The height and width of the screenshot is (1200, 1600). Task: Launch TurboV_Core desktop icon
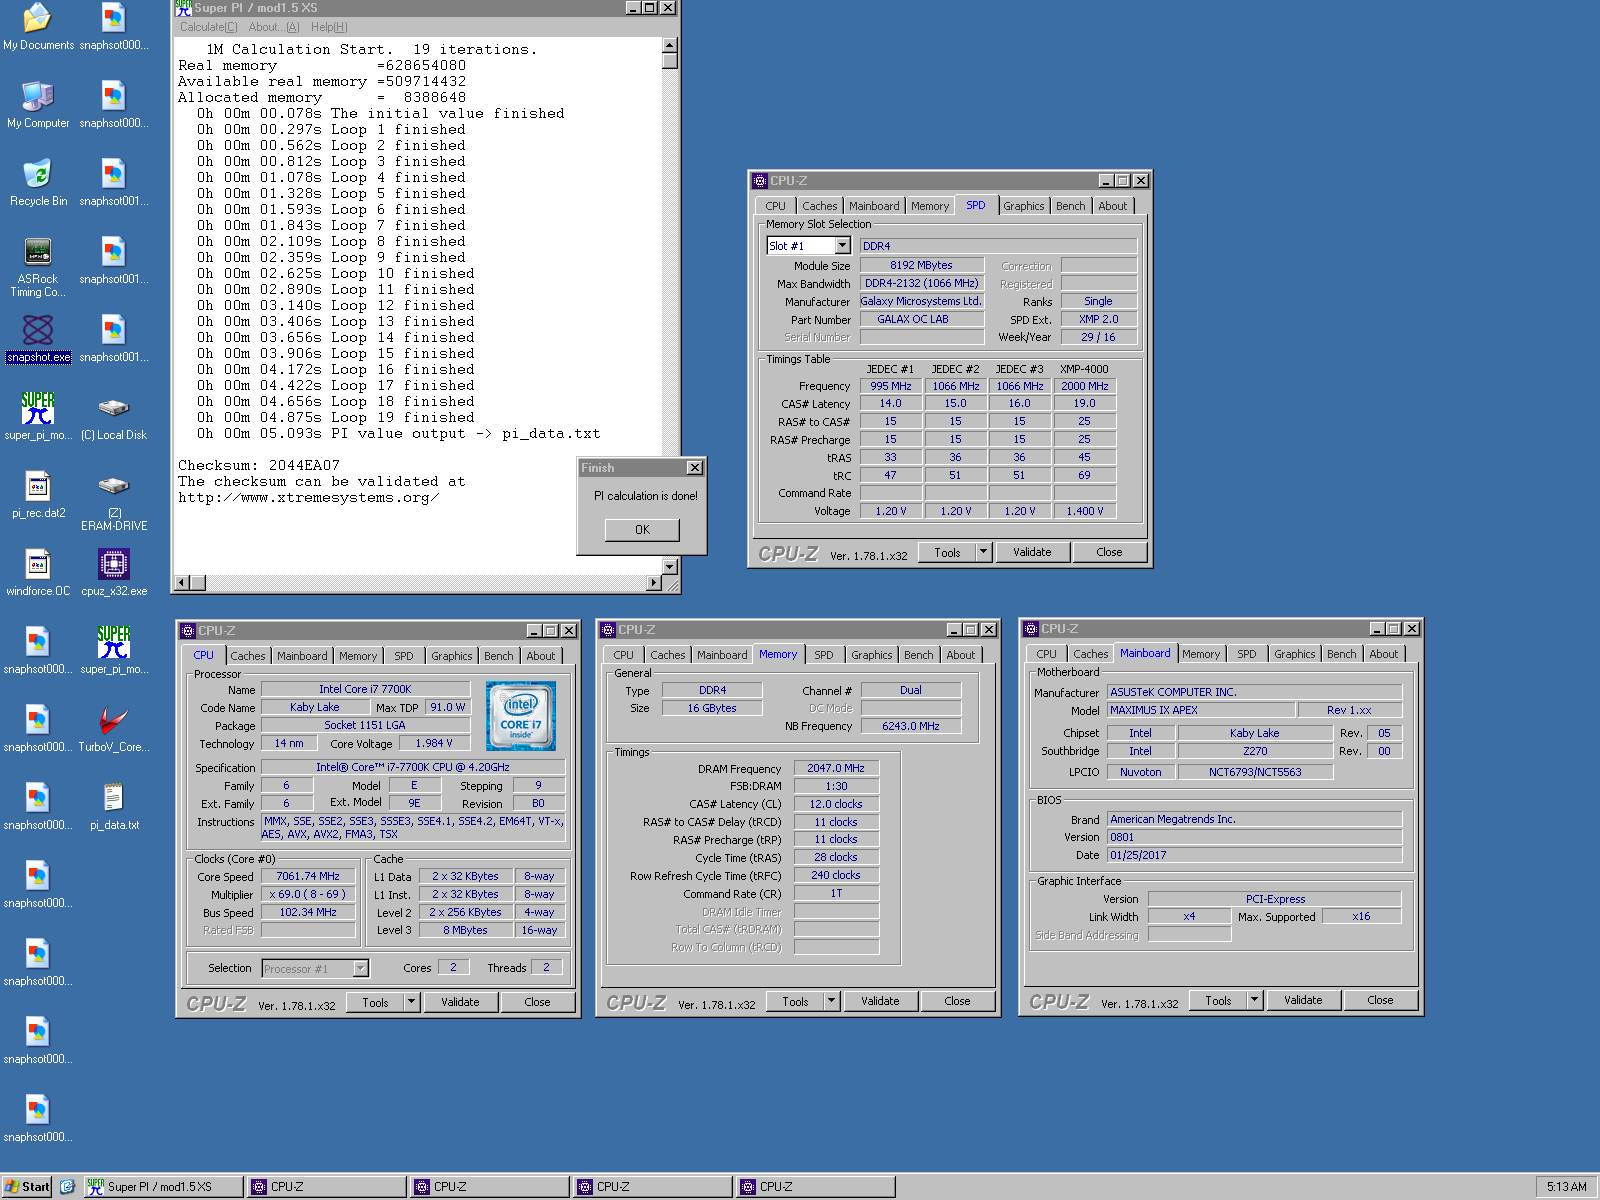click(x=114, y=729)
